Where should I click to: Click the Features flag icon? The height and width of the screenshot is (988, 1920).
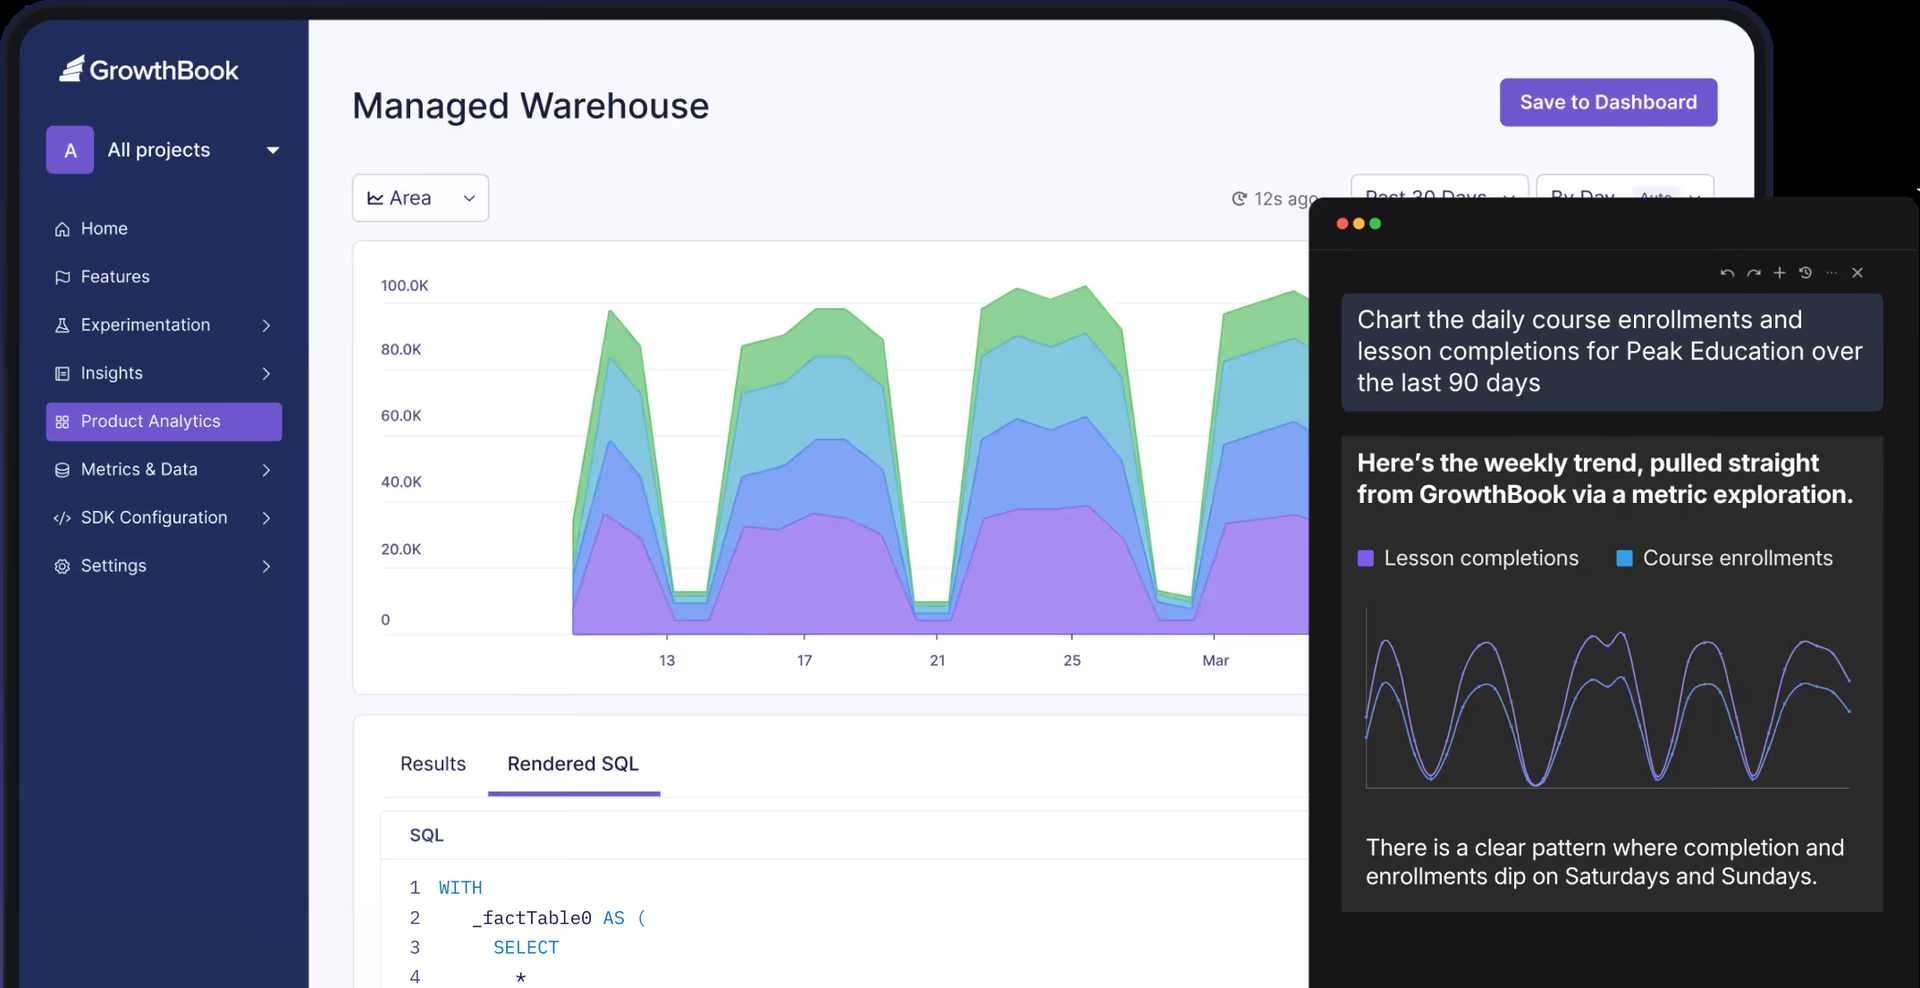pos(62,277)
